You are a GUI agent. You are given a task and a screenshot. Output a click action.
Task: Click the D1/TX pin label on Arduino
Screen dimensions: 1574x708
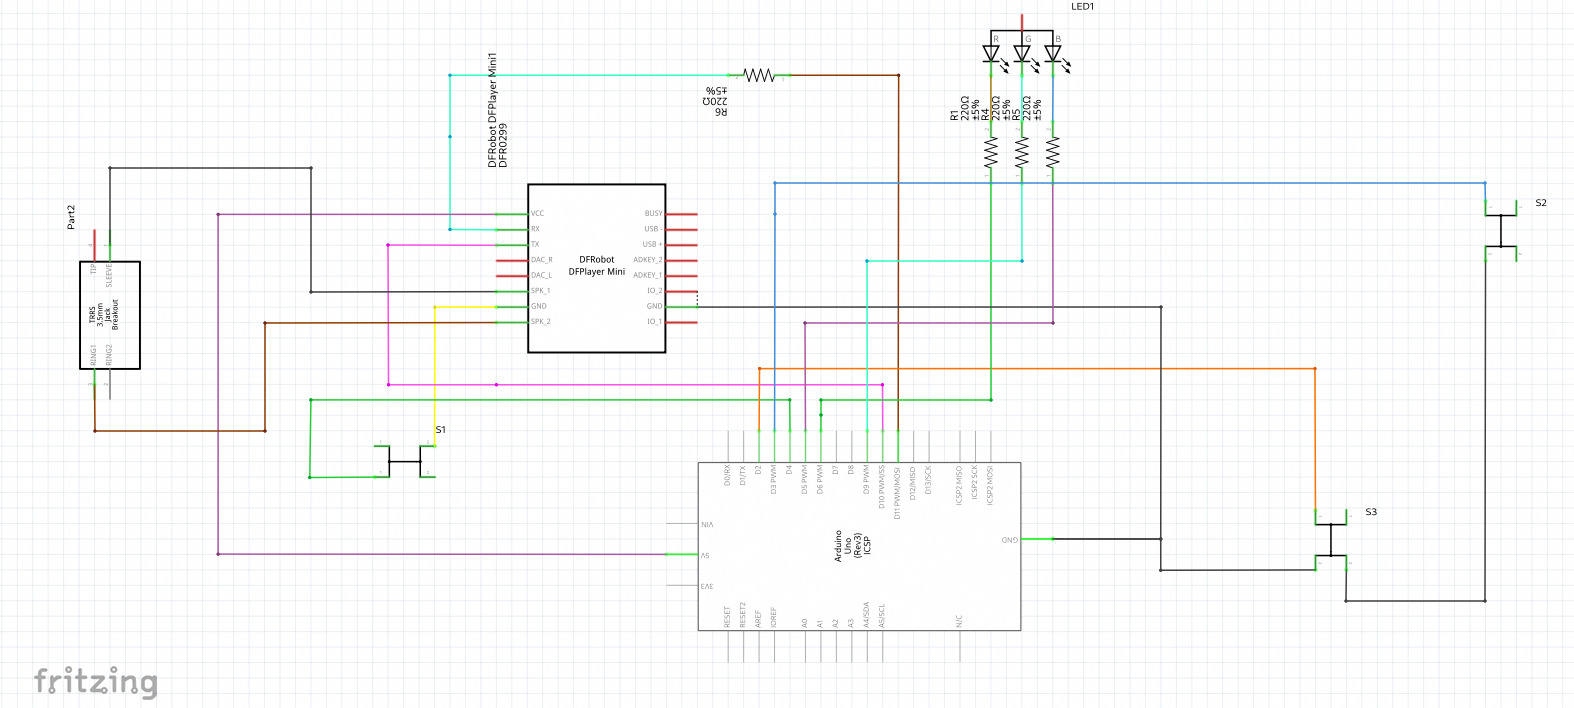tap(743, 476)
